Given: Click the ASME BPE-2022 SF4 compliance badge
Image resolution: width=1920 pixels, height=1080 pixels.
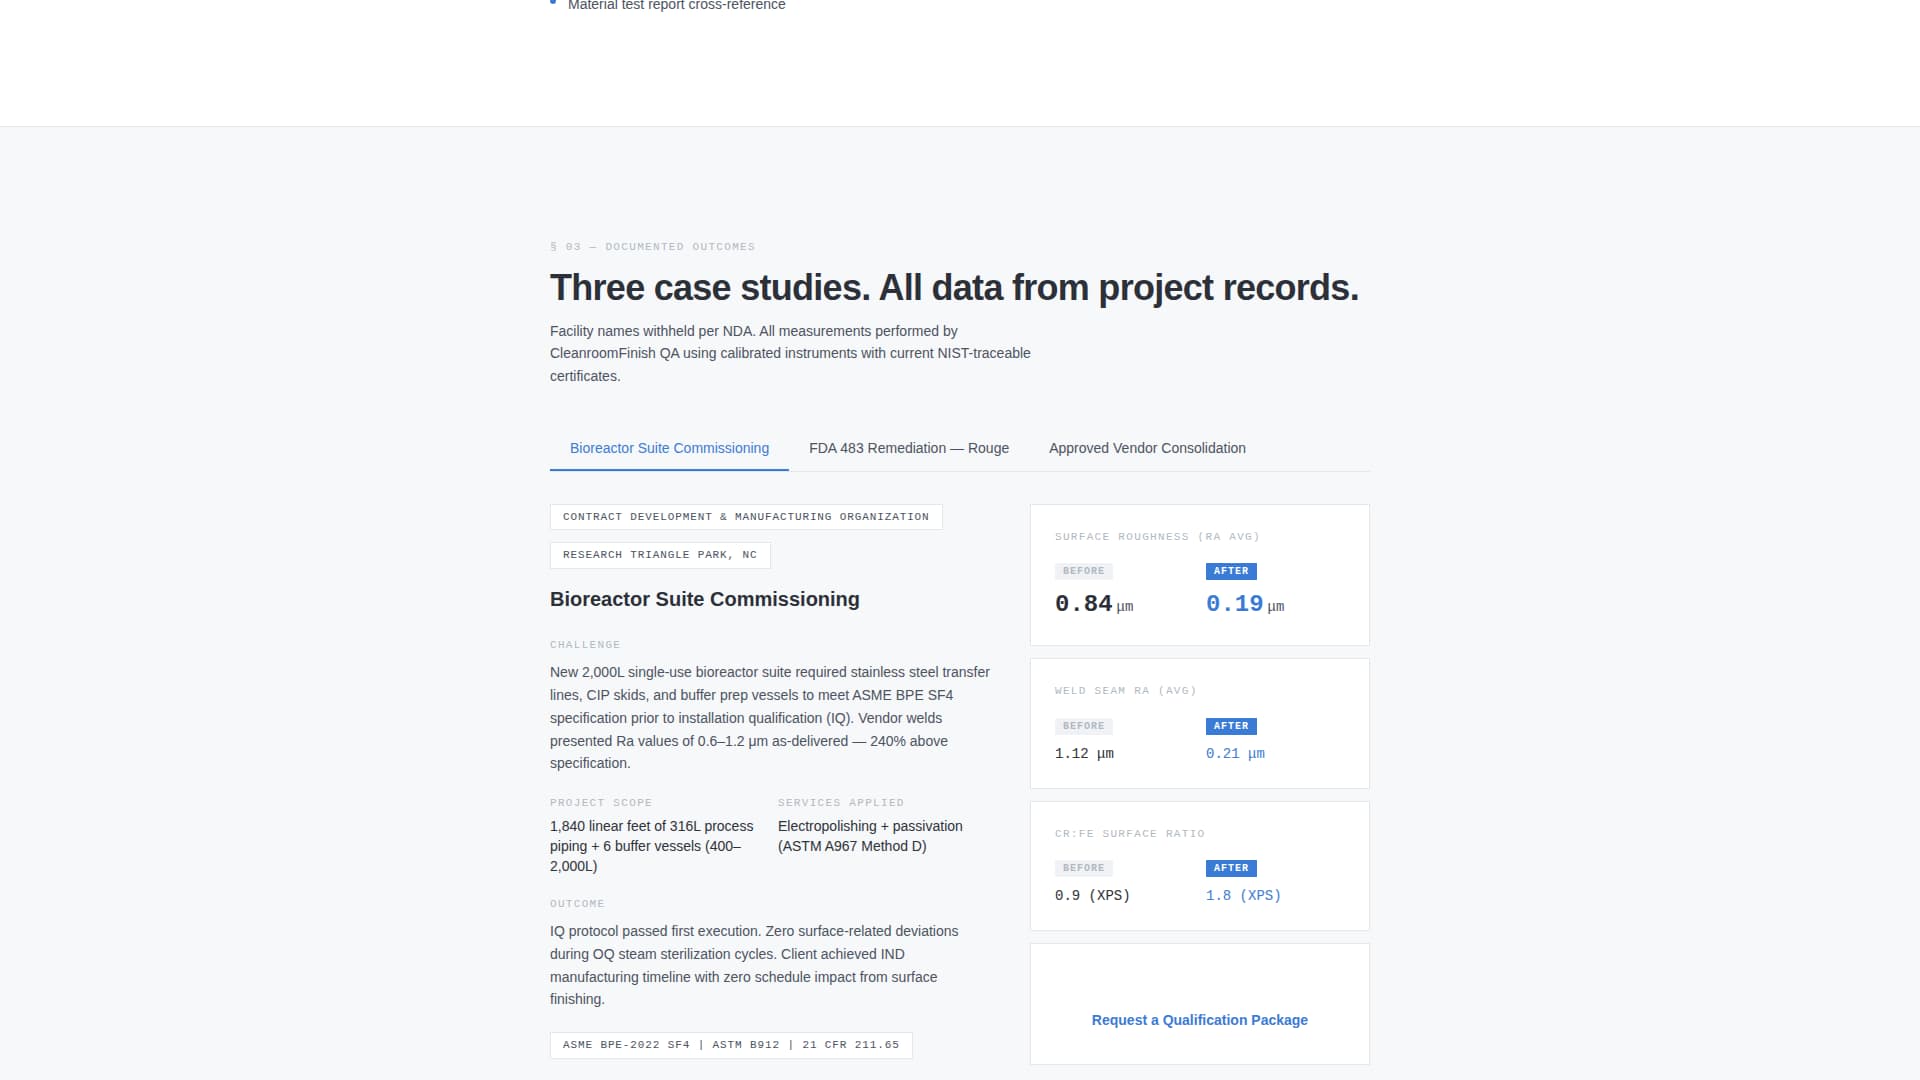Looking at the screenshot, I should (731, 1044).
